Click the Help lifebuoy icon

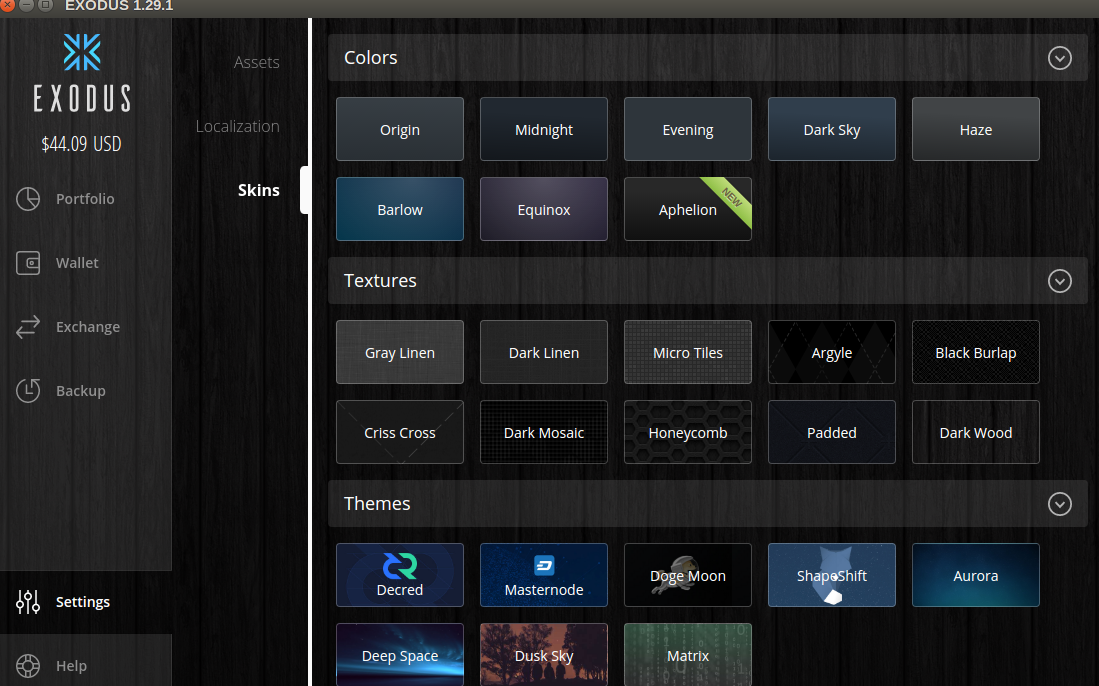pyautogui.click(x=28, y=666)
